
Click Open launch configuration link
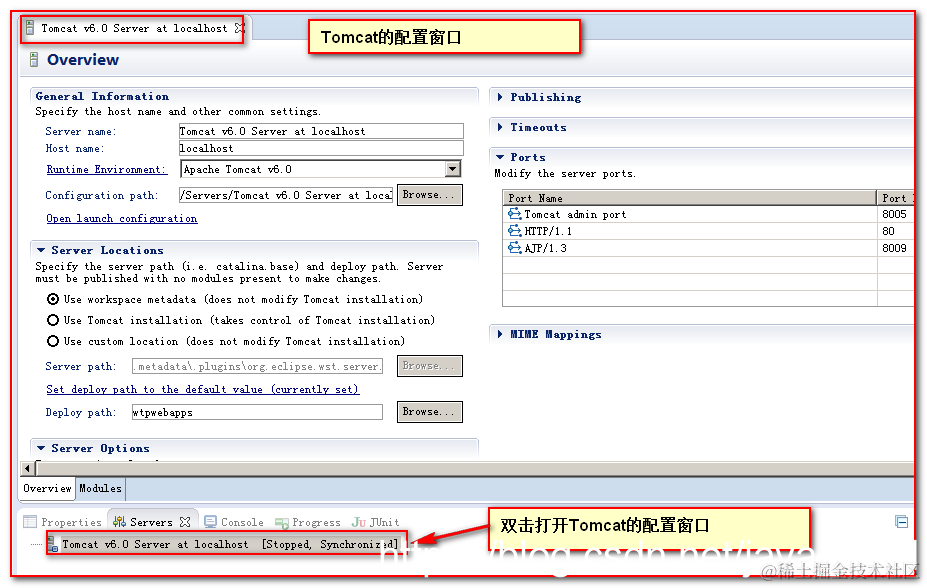pos(122,218)
